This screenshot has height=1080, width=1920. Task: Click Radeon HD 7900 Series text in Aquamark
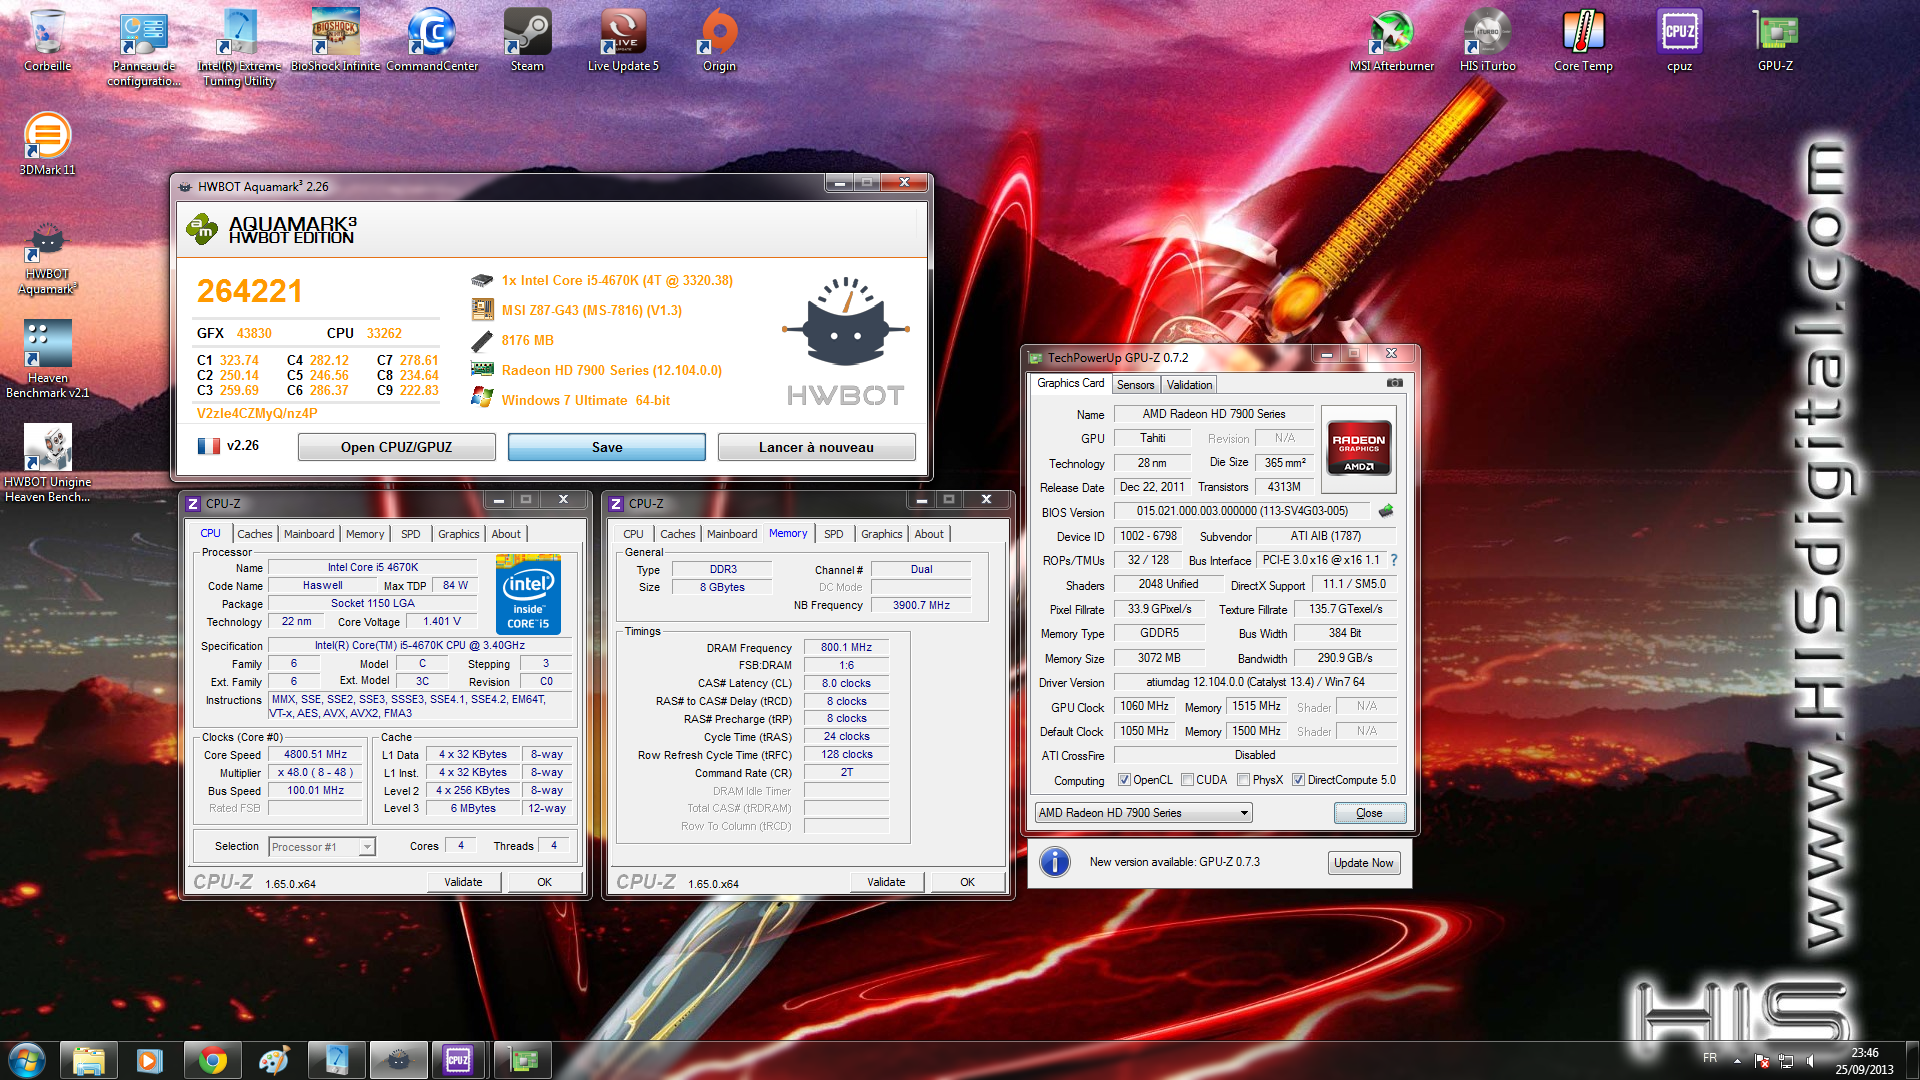click(x=611, y=370)
